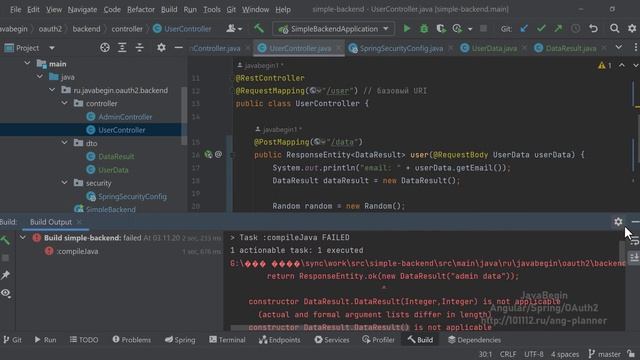Click Git update project arrow
640x360 pixels.
point(524,29)
